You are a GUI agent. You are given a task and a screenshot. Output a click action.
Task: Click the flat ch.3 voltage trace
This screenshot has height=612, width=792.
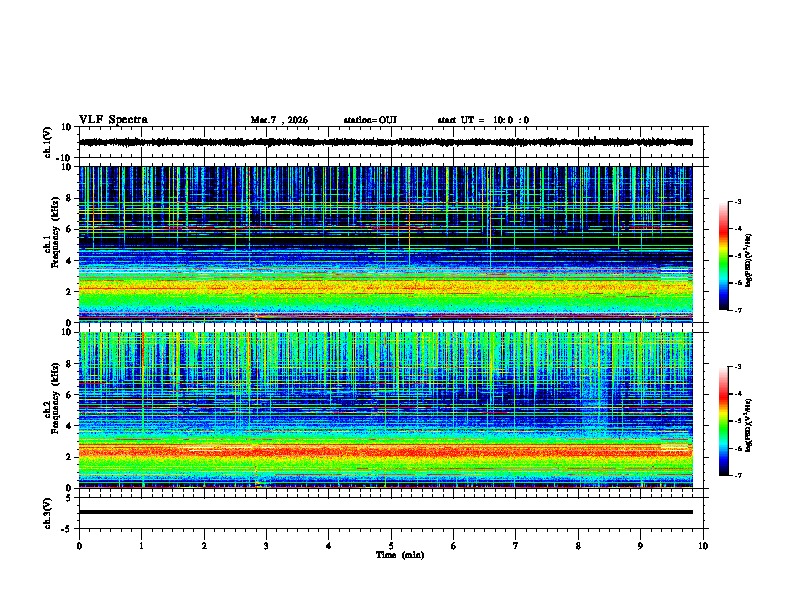tap(385, 512)
